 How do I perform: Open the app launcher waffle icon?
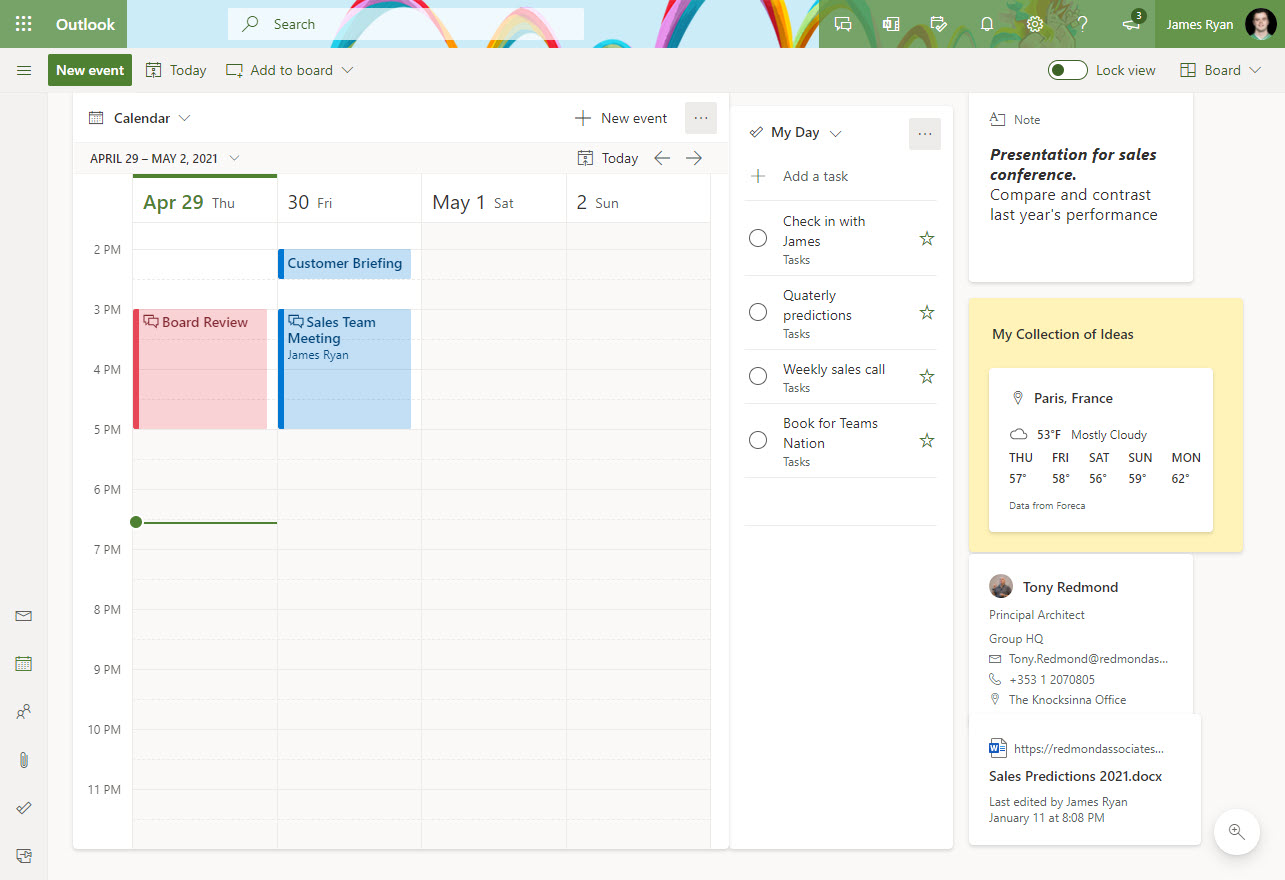[x=24, y=24]
